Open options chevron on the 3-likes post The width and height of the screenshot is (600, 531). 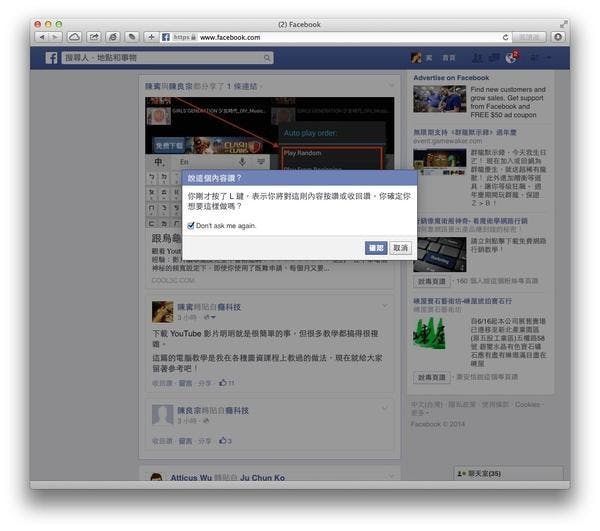[x=385, y=408]
